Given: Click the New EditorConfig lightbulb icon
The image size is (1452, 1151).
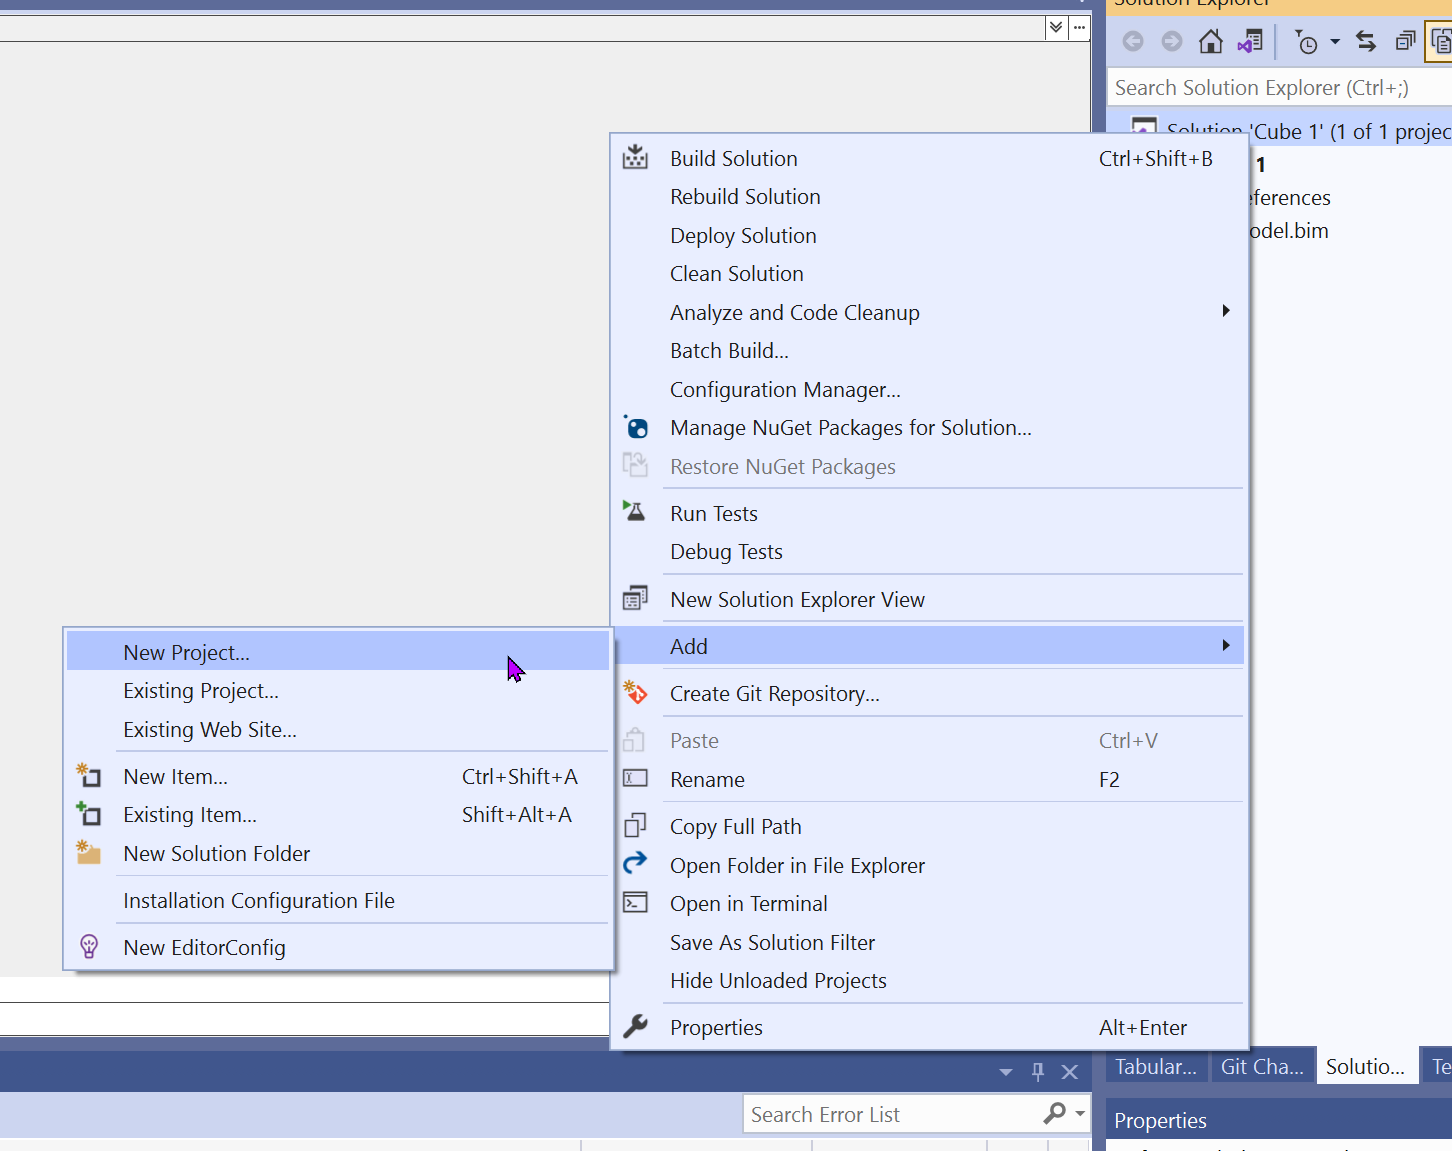Looking at the screenshot, I should (89, 946).
